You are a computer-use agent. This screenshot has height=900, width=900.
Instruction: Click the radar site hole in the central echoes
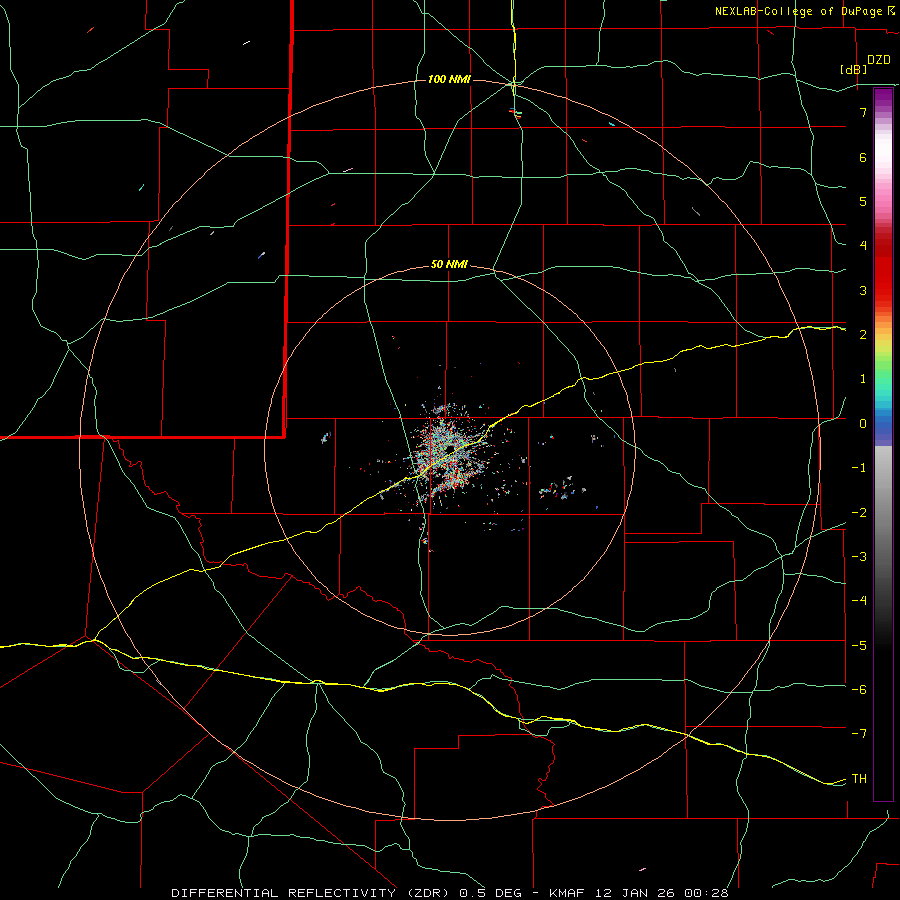coord(451,448)
